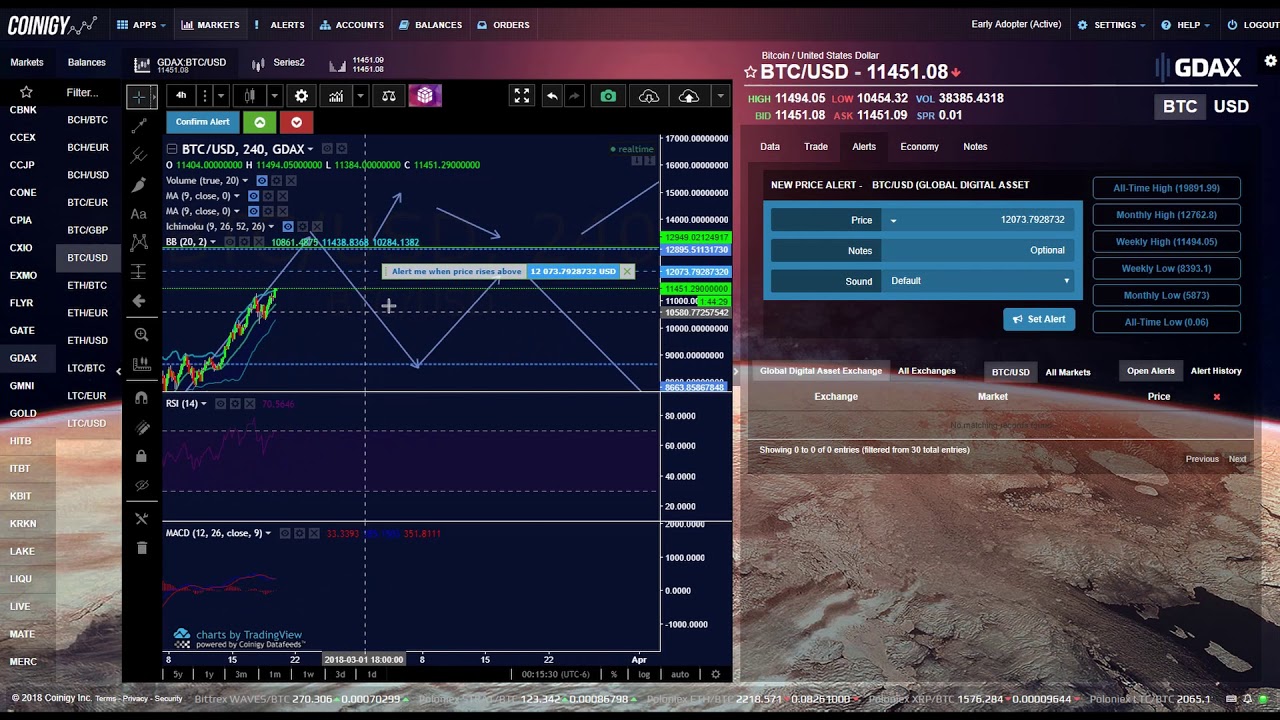Viewport: 1280px width, 720px height.
Task: Select the trend line drawing tool
Action: (x=139, y=126)
